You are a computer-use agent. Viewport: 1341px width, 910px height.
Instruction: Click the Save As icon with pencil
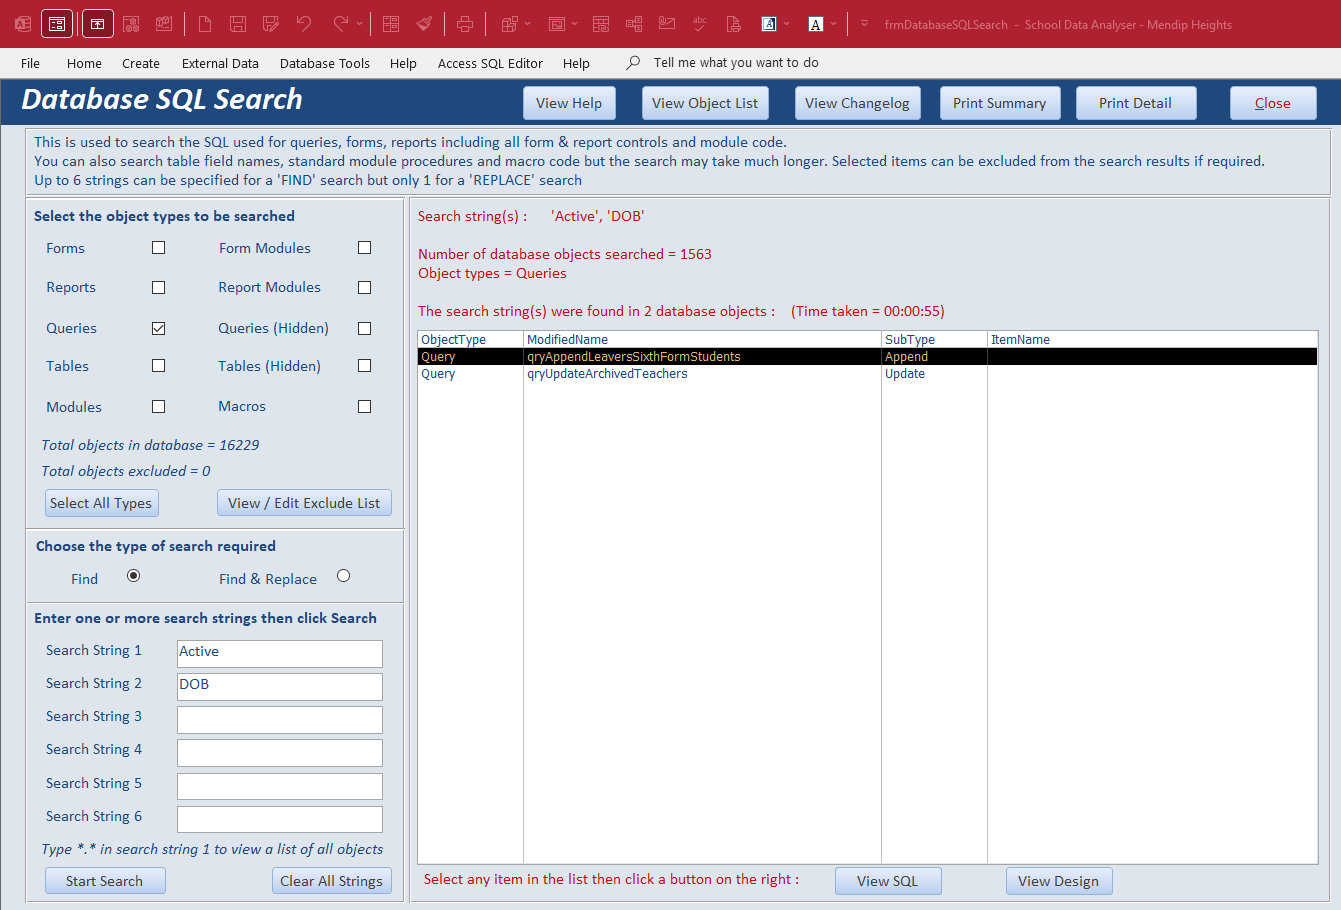[x=270, y=24]
